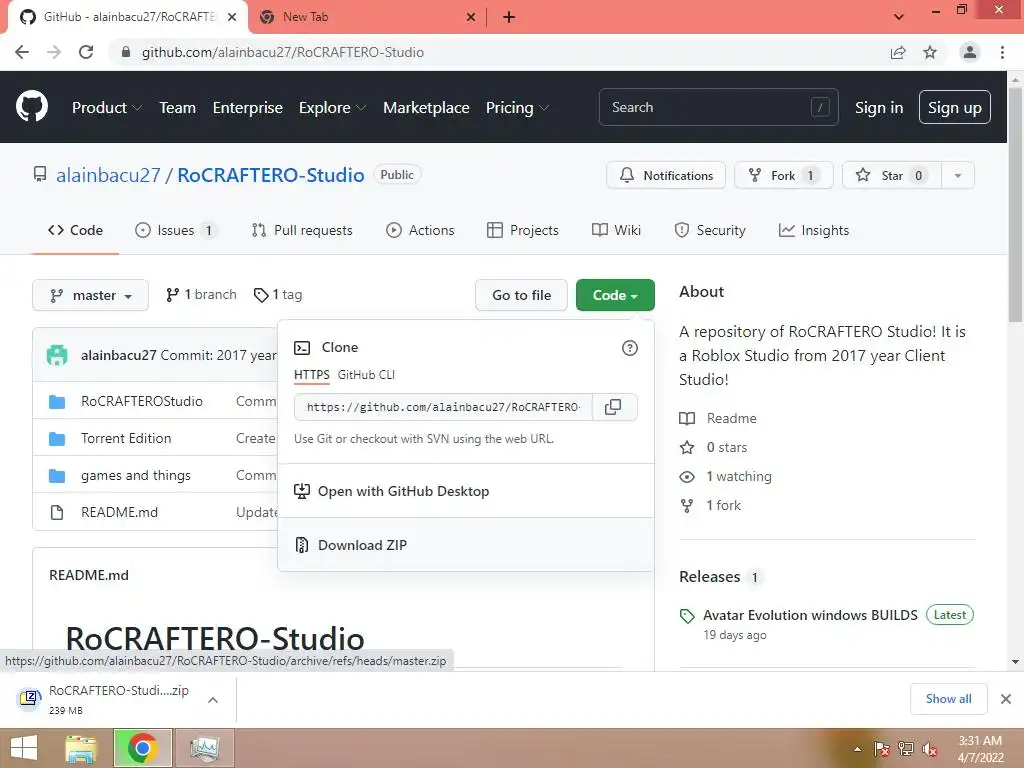Expand the Product menu
This screenshot has height=768, width=1024.
107,108
